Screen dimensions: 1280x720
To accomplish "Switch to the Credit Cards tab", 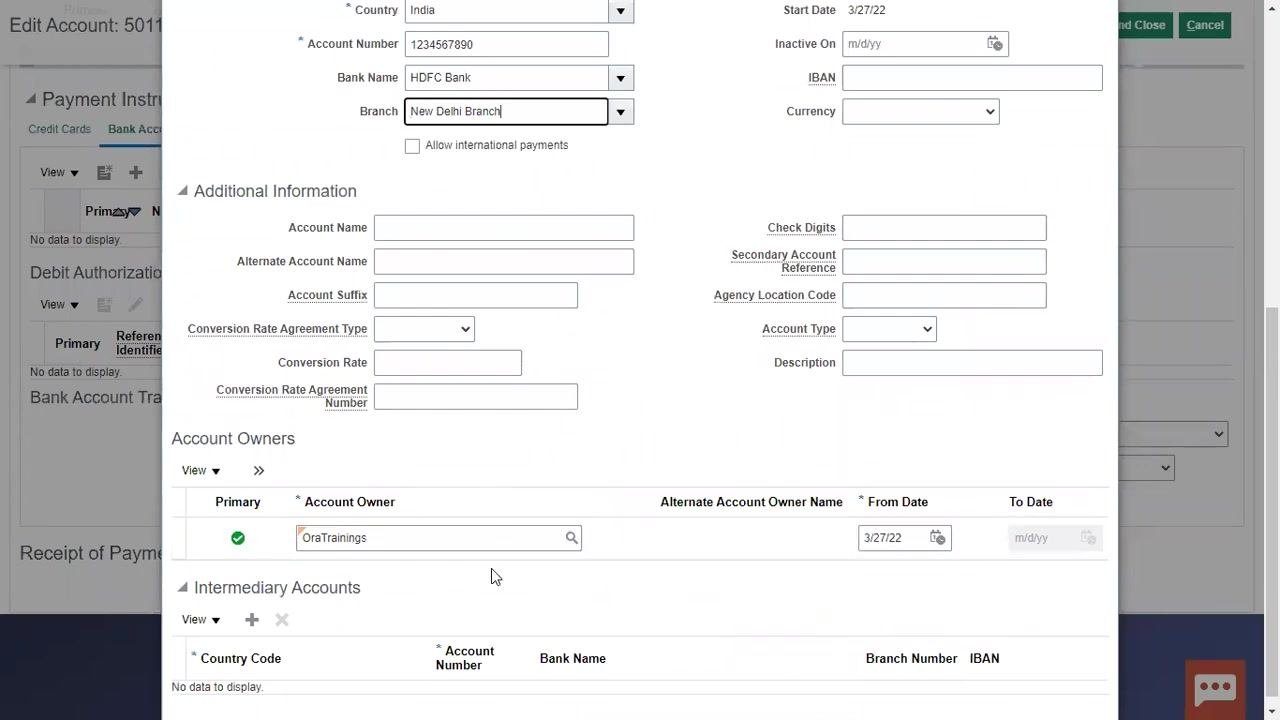I will click(59, 129).
